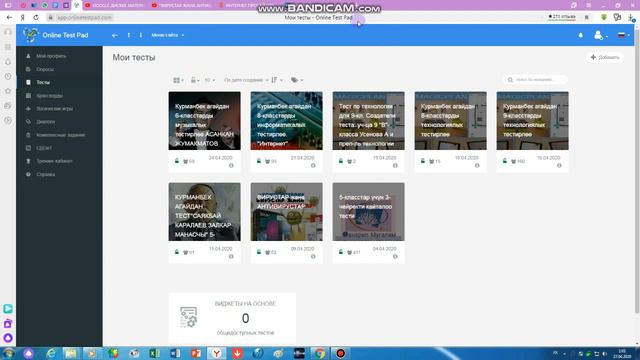Screen dimensions: 640x360
Task: Click the Online Test Pad logo
Action: (x=56, y=35)
